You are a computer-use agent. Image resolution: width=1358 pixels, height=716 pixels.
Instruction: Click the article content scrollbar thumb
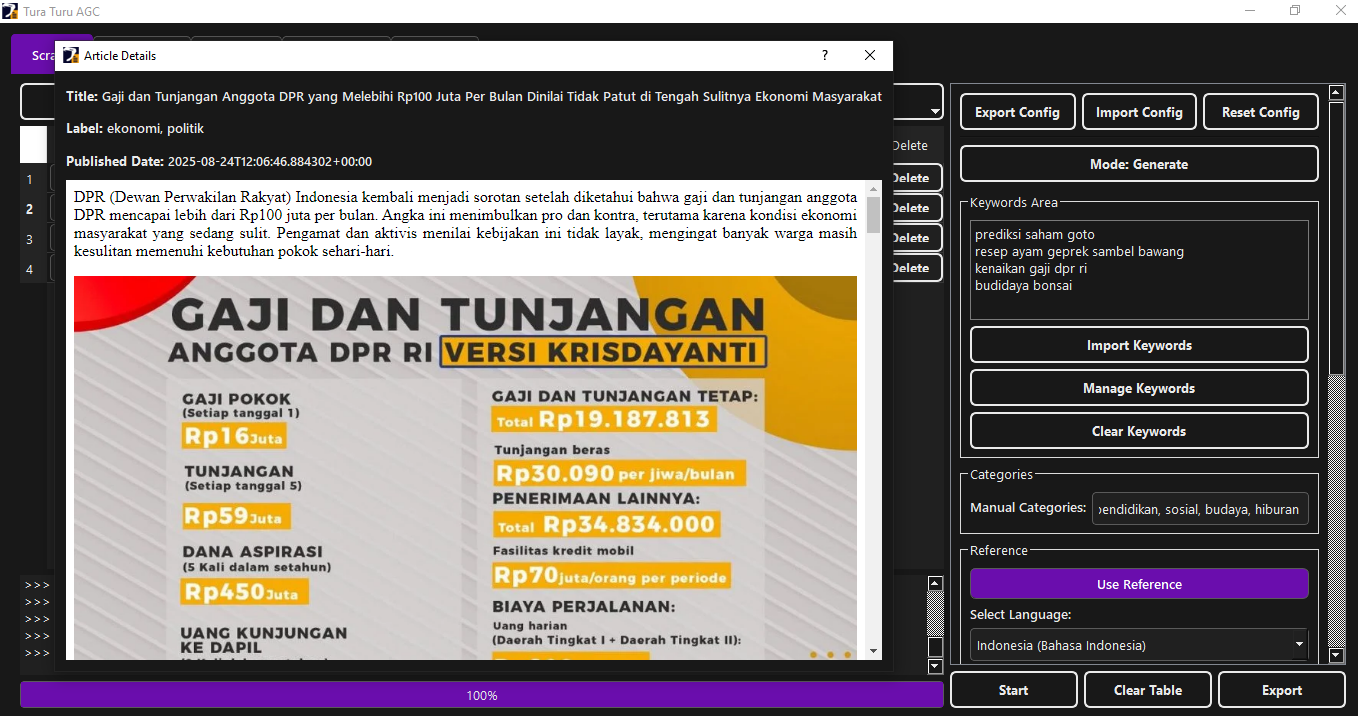pos(874,215)
